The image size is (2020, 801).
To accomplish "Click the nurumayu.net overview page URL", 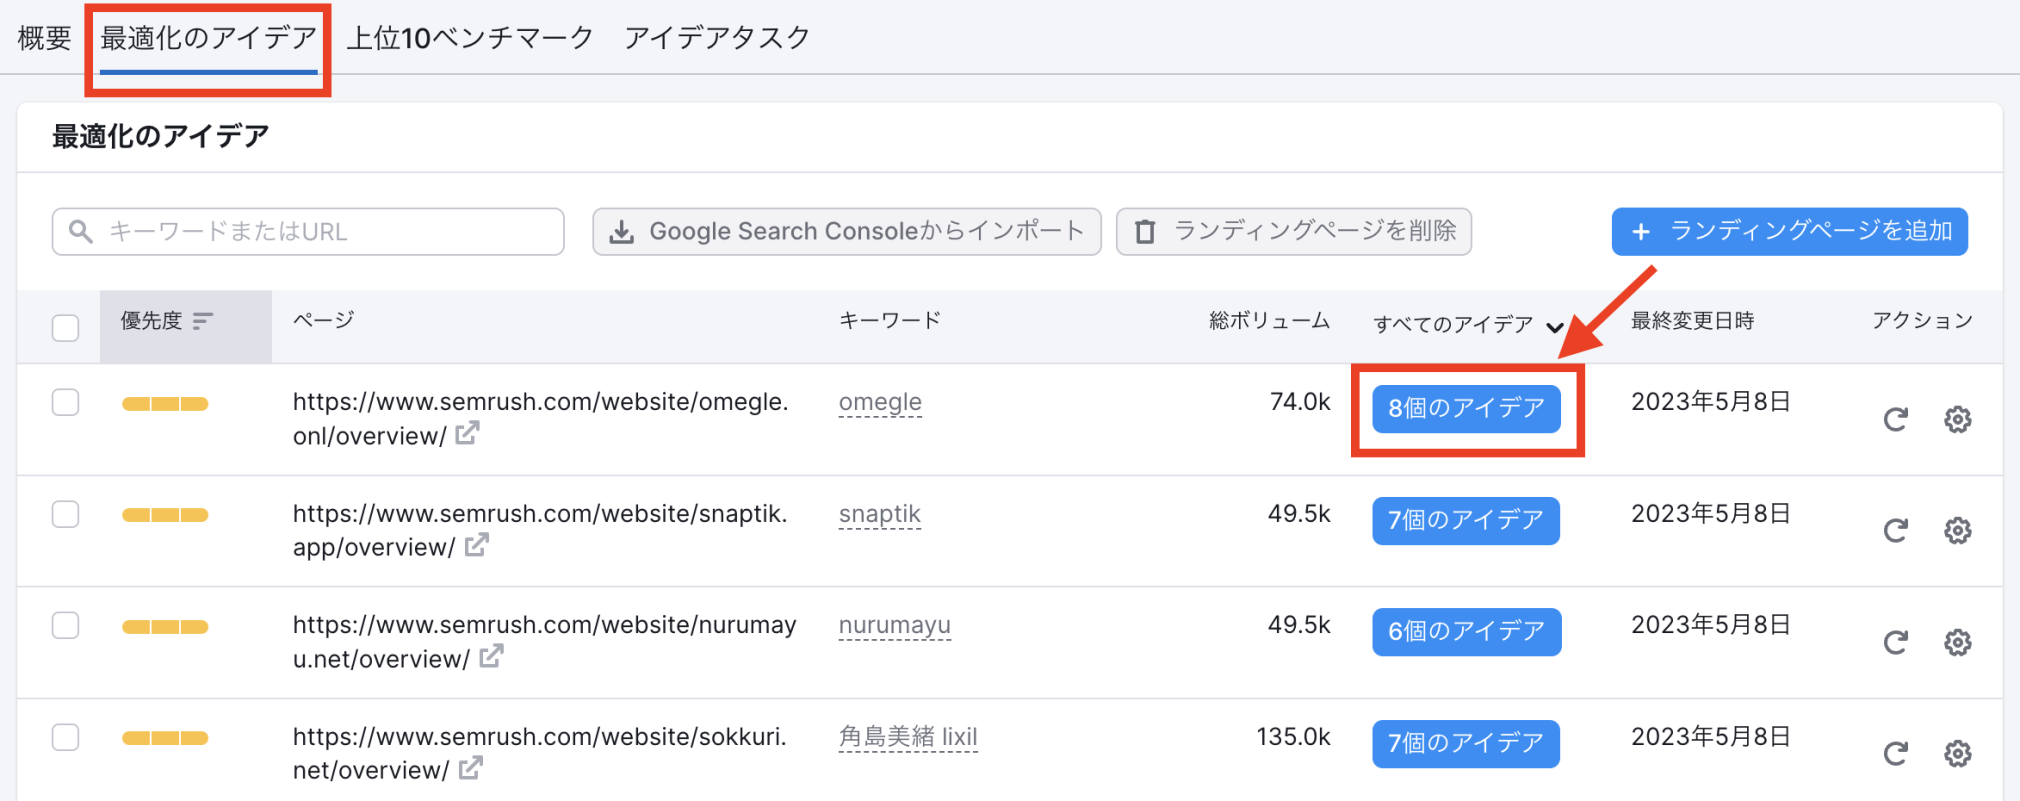I will pos(544,642).
